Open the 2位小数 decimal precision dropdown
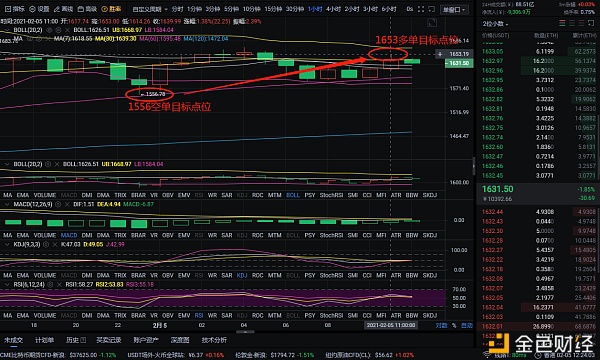Screen dimensions: 600x360 [x=495, y=24]
